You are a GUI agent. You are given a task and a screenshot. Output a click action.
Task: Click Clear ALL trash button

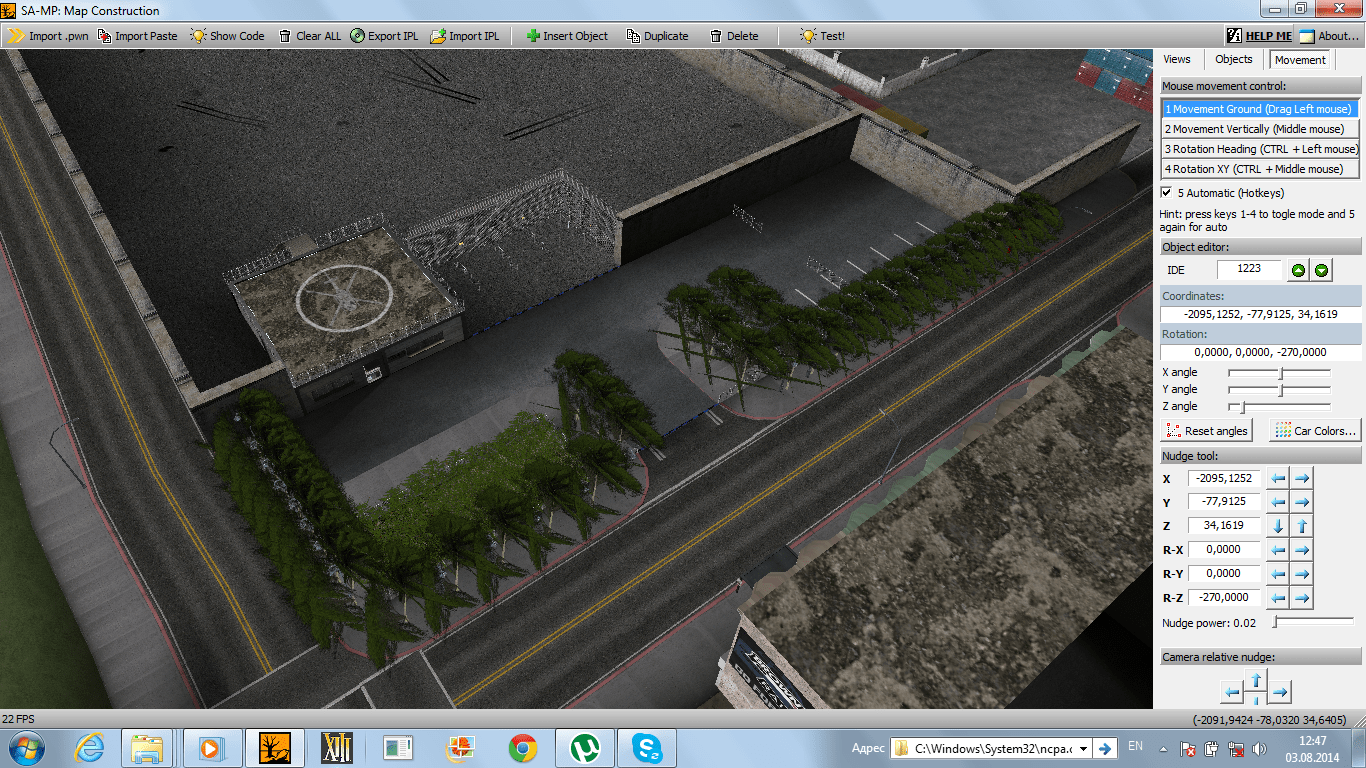pos(309,36)
